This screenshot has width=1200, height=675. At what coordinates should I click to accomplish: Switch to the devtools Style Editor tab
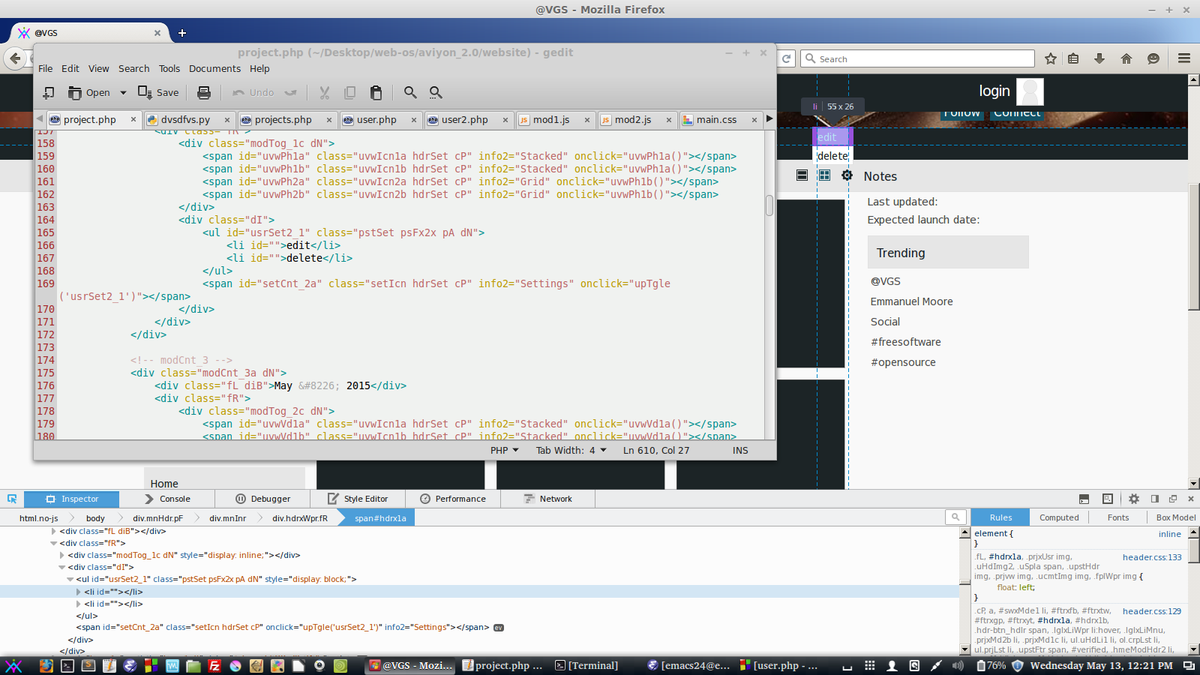(358, 498)
